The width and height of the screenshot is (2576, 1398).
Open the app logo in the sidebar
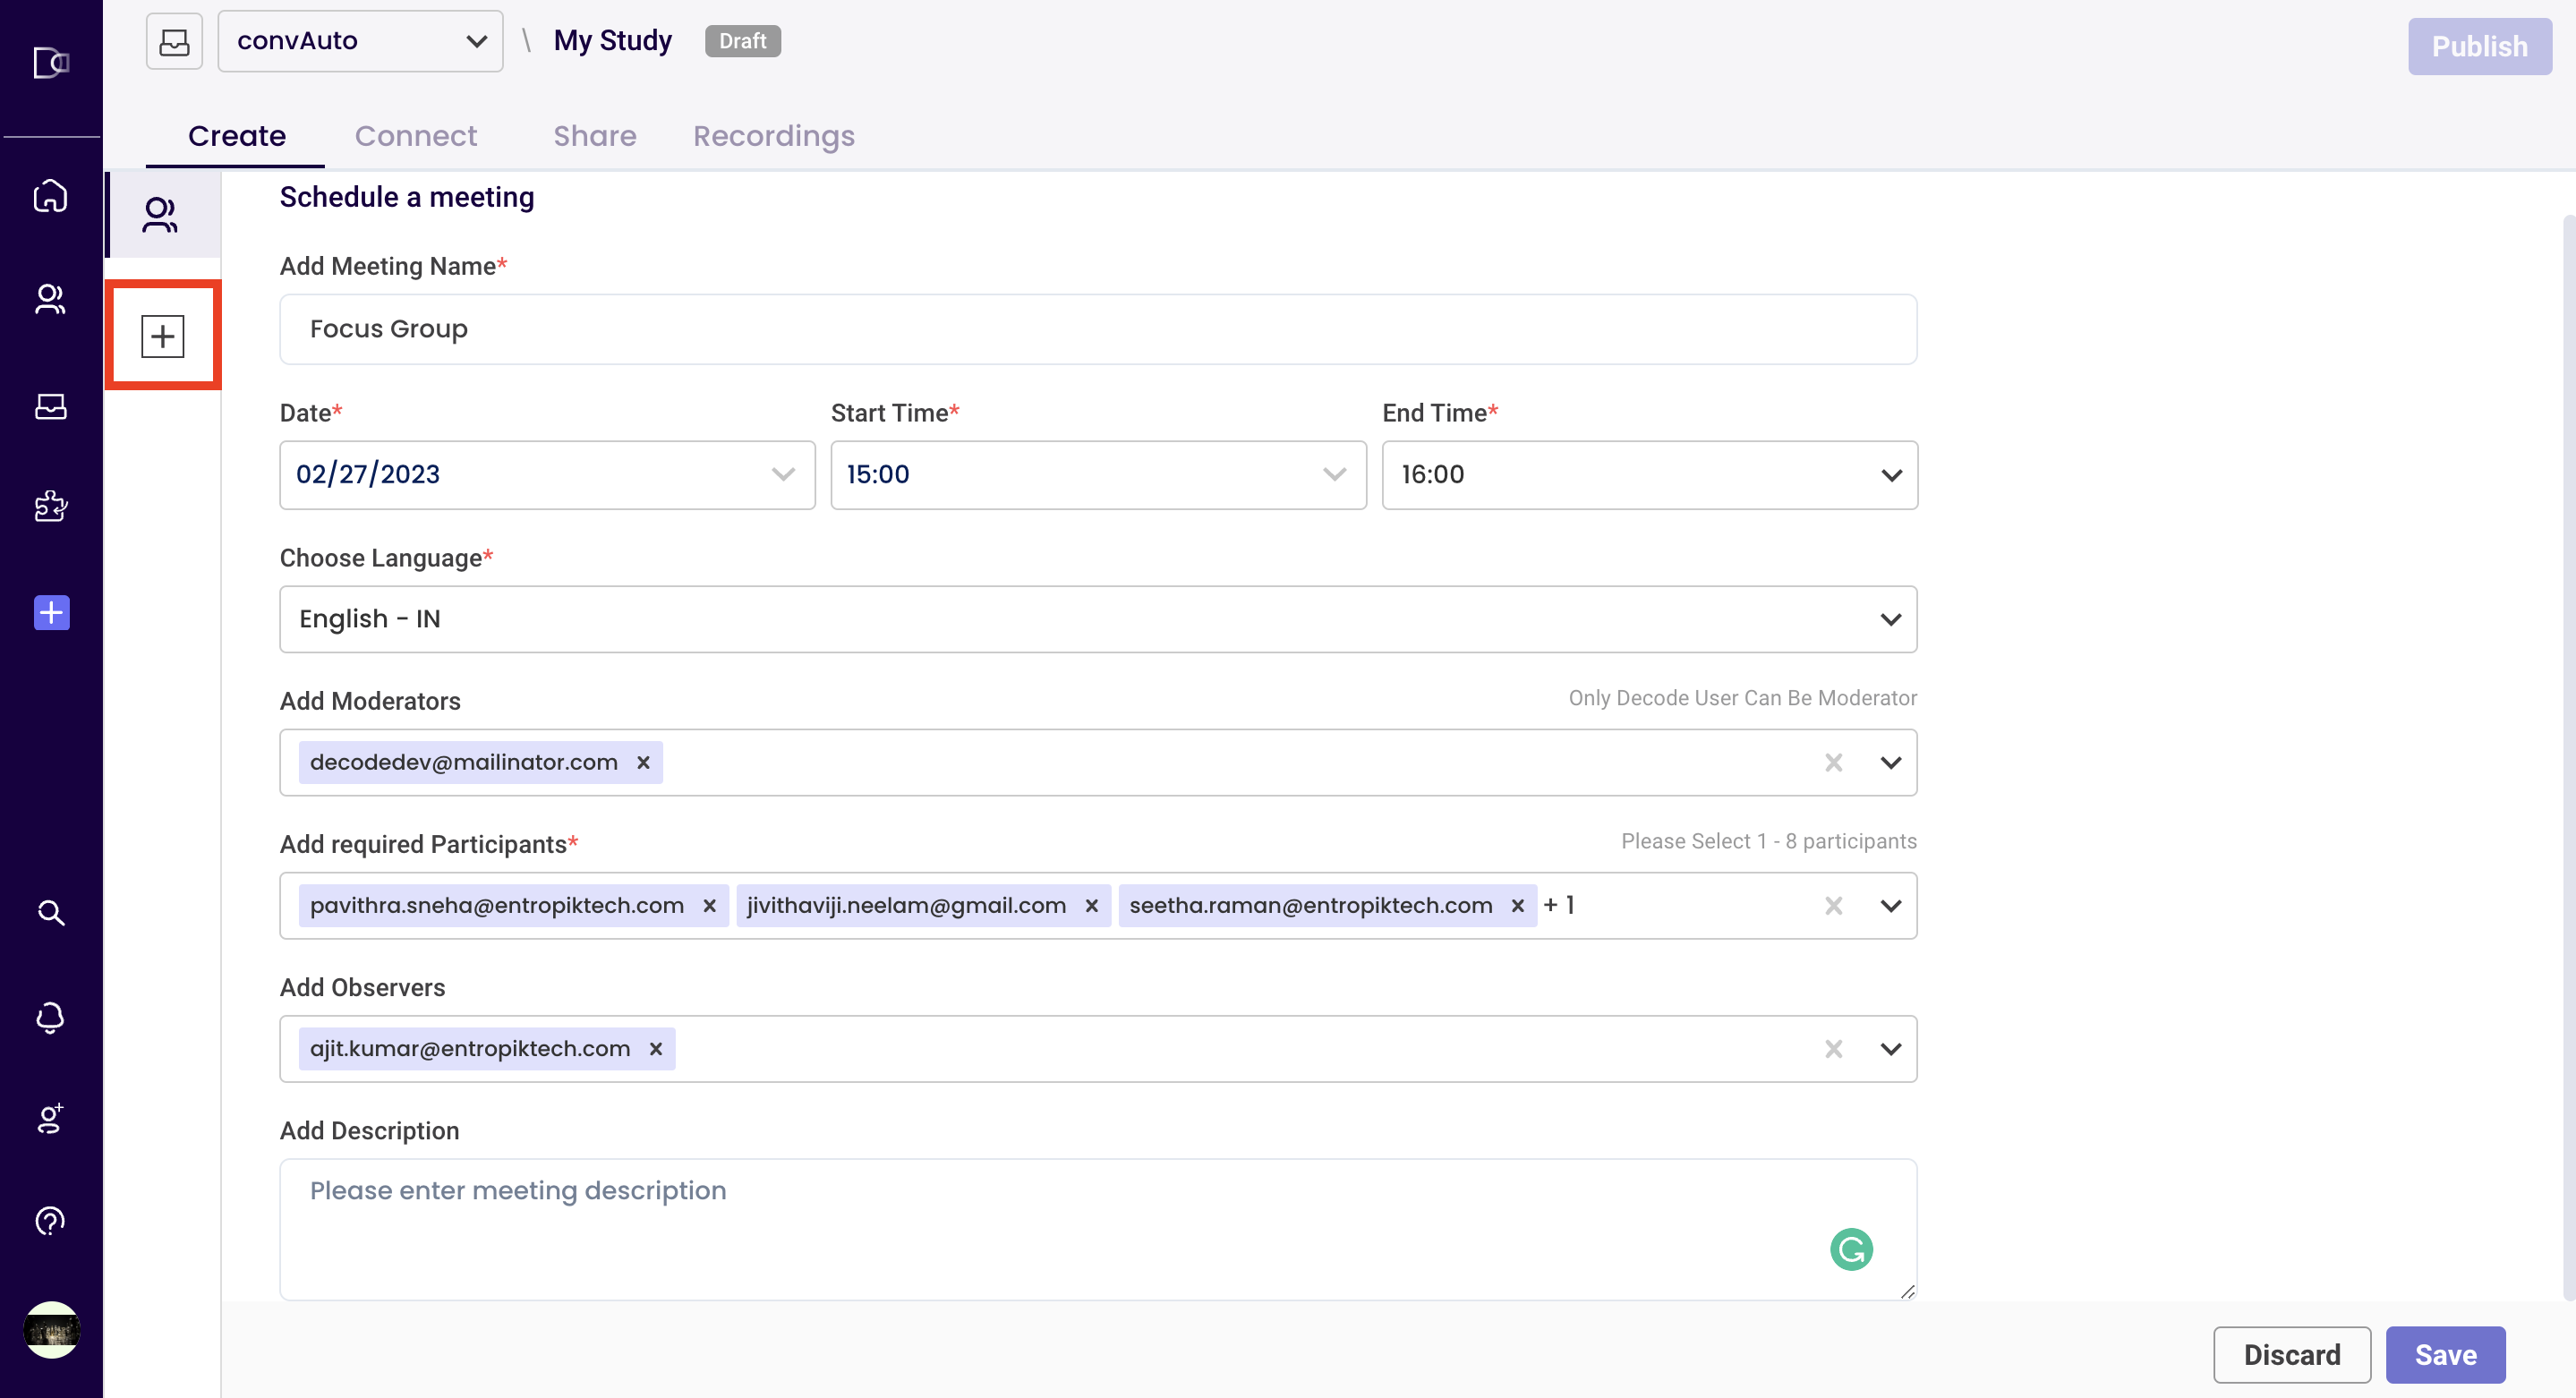[x=51, y=62]
